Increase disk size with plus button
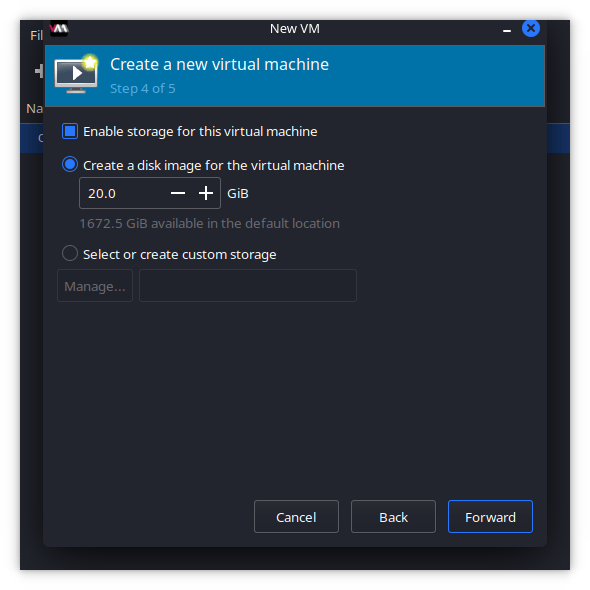 (206, 193)
